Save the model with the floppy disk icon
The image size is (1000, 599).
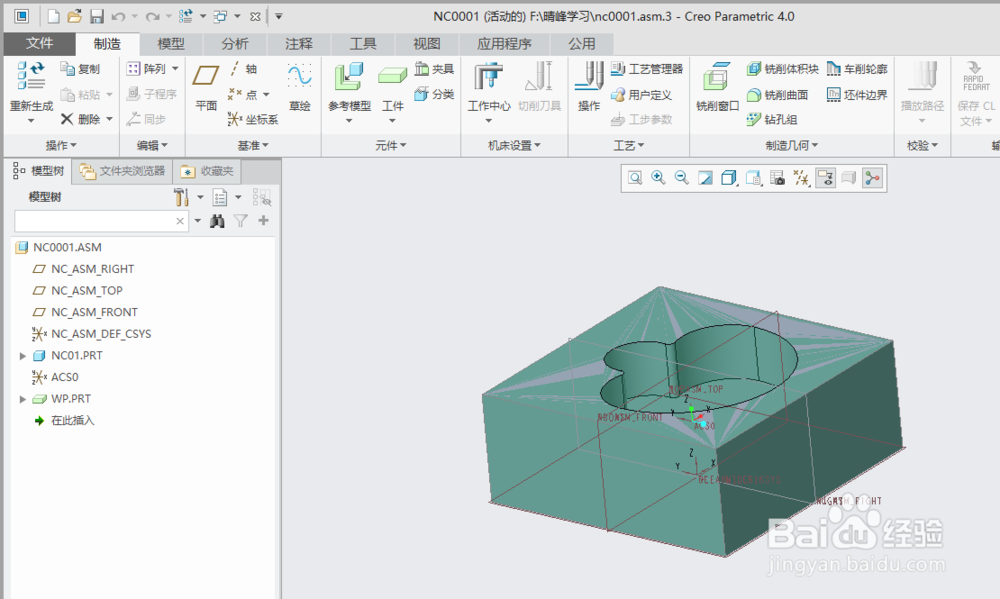click(96, 17)
